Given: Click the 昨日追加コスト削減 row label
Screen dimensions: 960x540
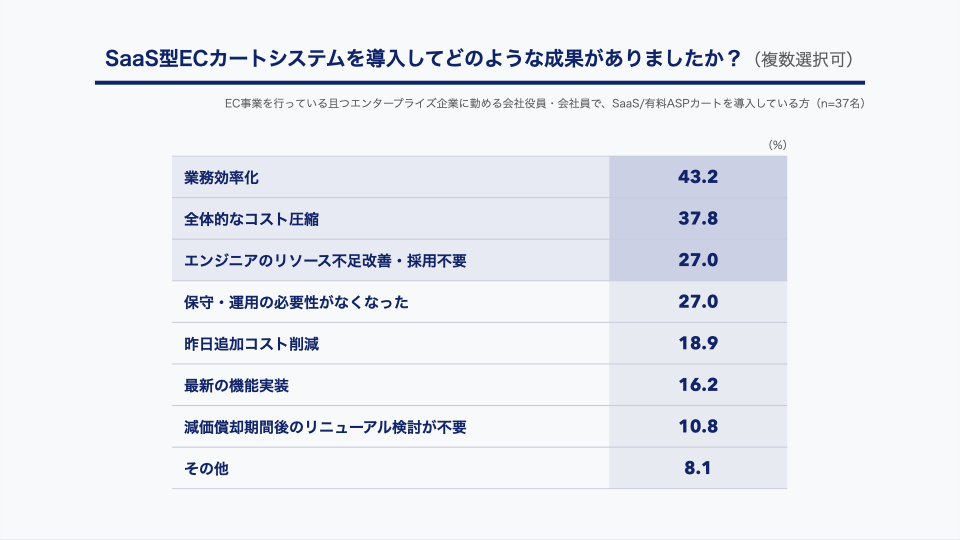Looking at the screenshot, I should pos(251,344).
